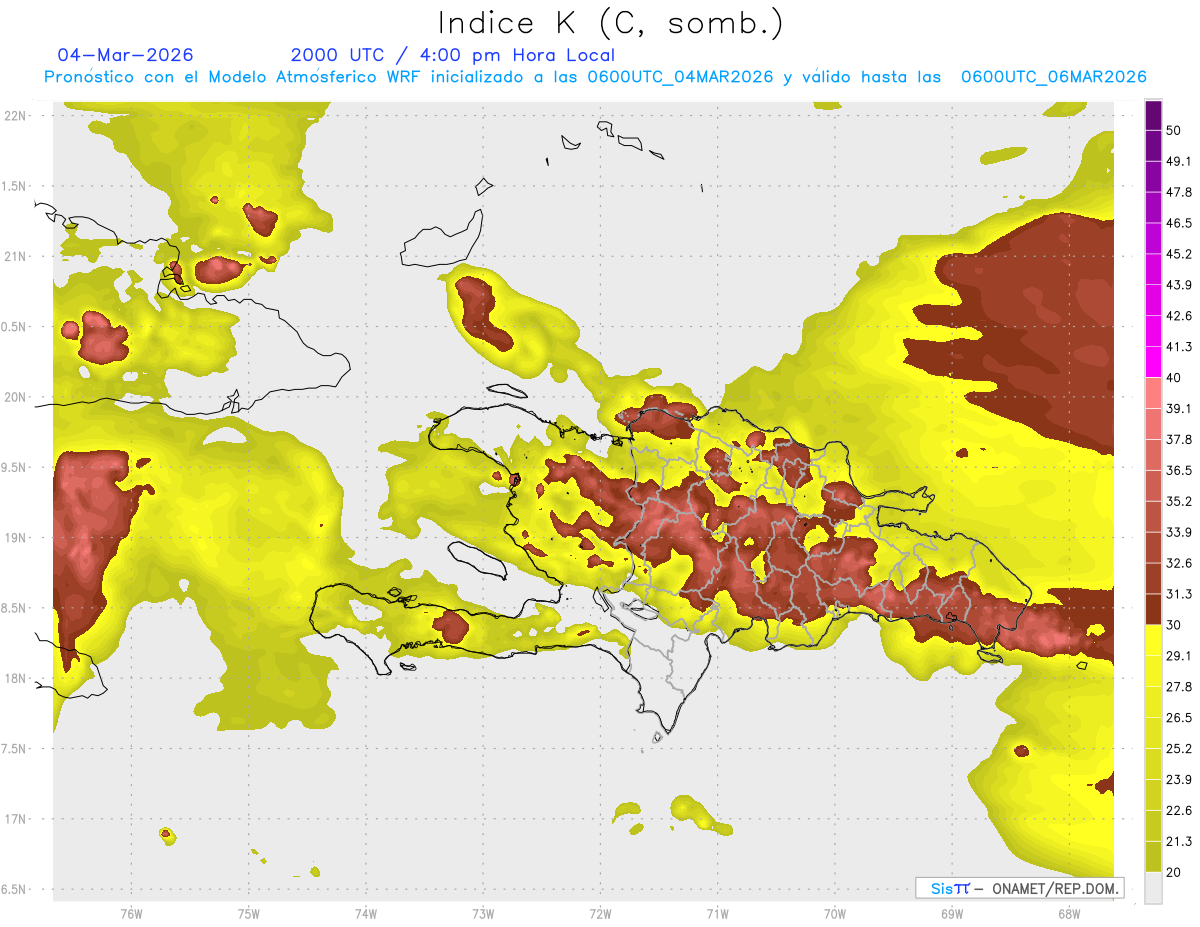This screenshot has width=1200, height=927.
Task: Click the colorbar value "35.2"
Action: coord(1179,501)
